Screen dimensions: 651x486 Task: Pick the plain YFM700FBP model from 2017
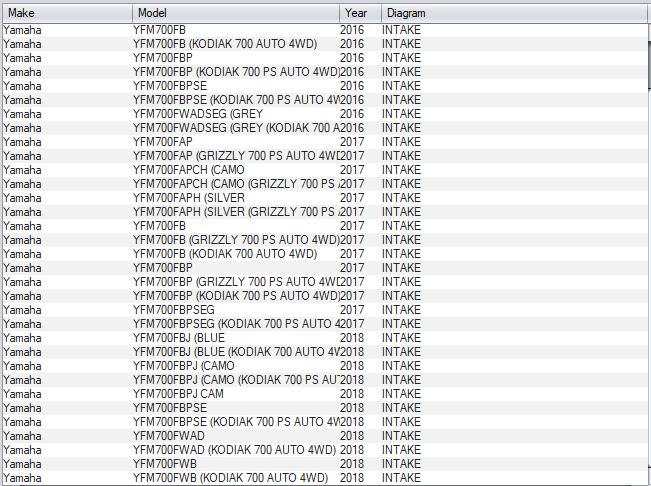(x=325, y=268)
